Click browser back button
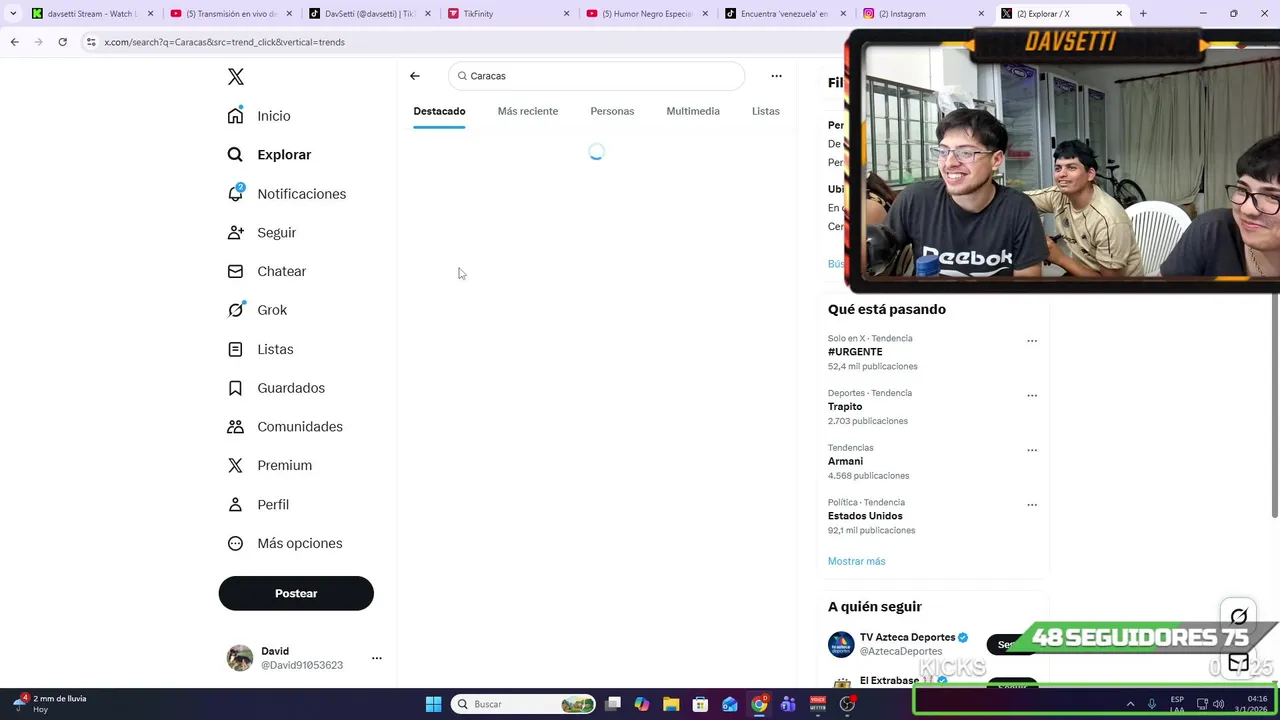The height and width of the screenshot is (720, 1280). [x=14, y=42]
